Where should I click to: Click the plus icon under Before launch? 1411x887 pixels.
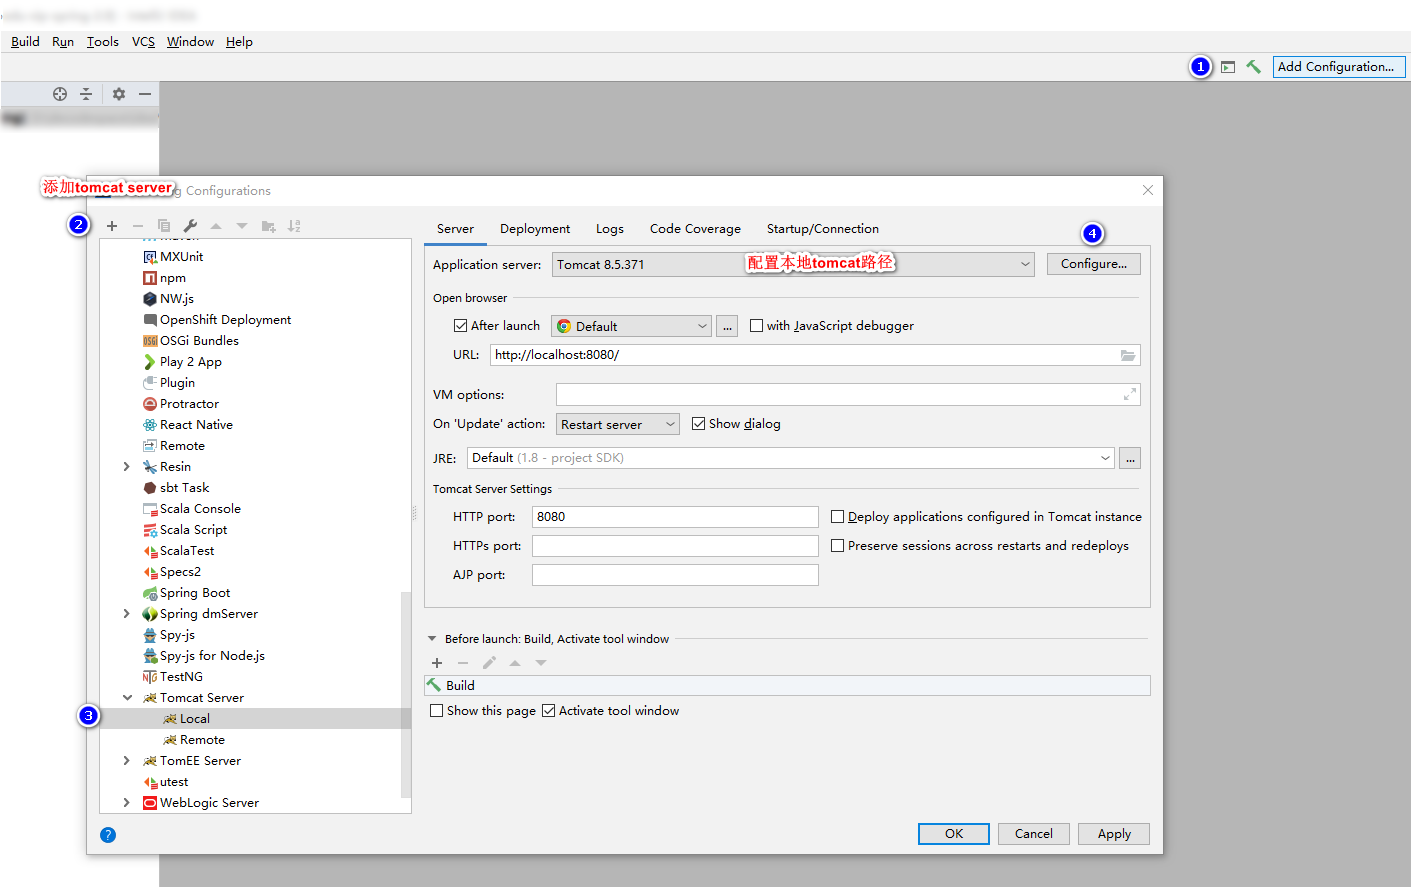coord(437,663)
